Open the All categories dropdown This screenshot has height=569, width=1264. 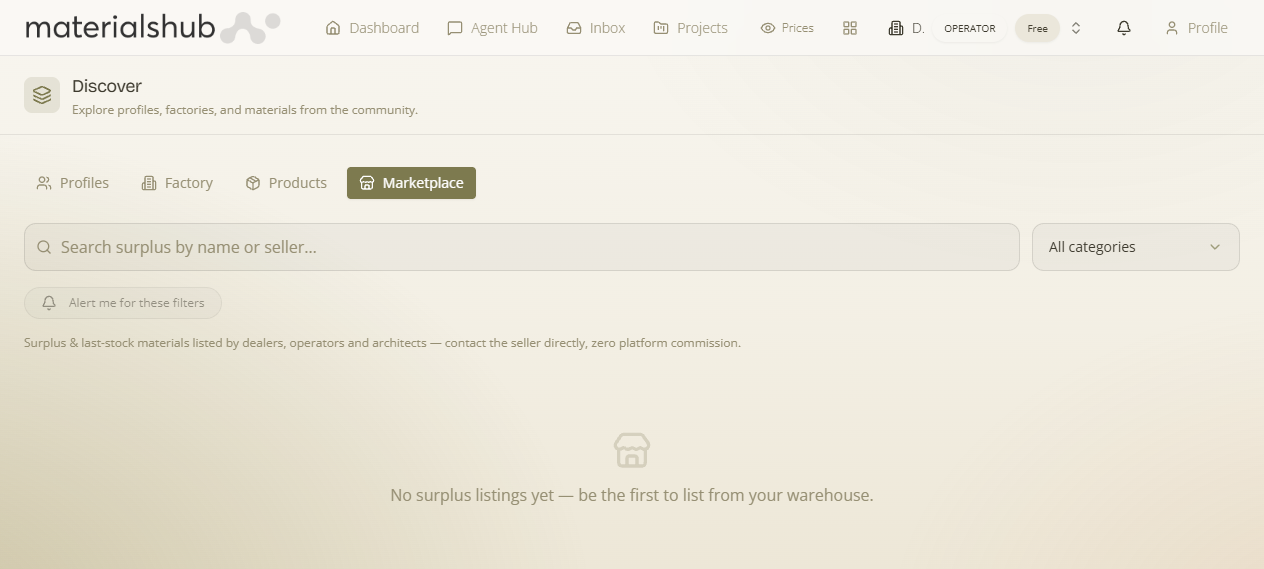1136,247
